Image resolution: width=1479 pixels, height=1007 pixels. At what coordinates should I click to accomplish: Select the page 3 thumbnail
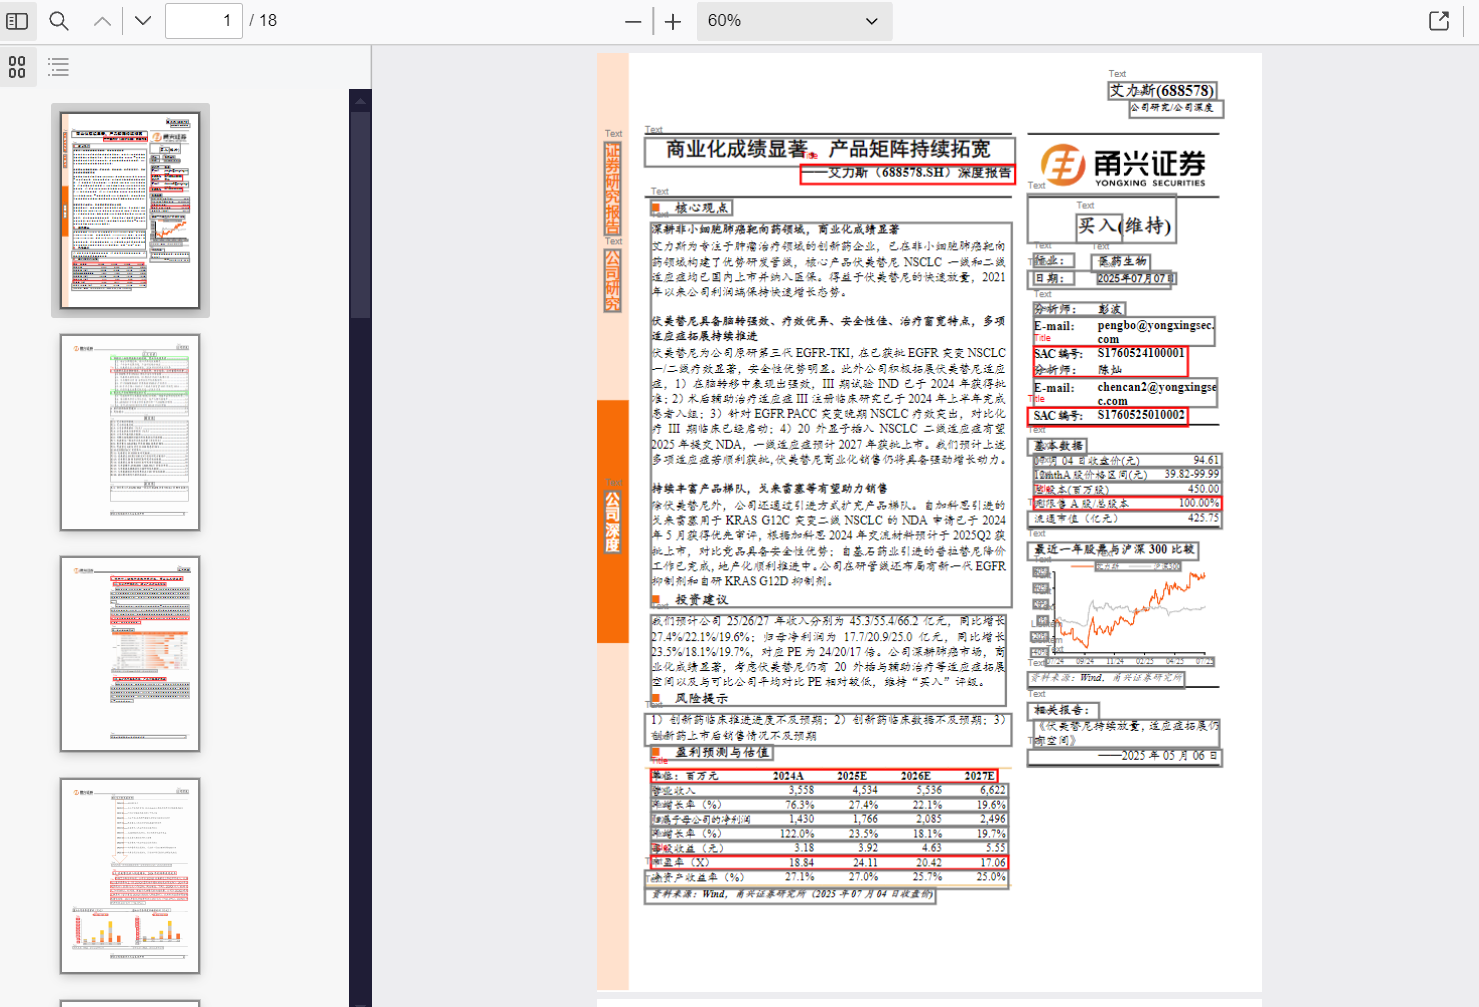130,653
